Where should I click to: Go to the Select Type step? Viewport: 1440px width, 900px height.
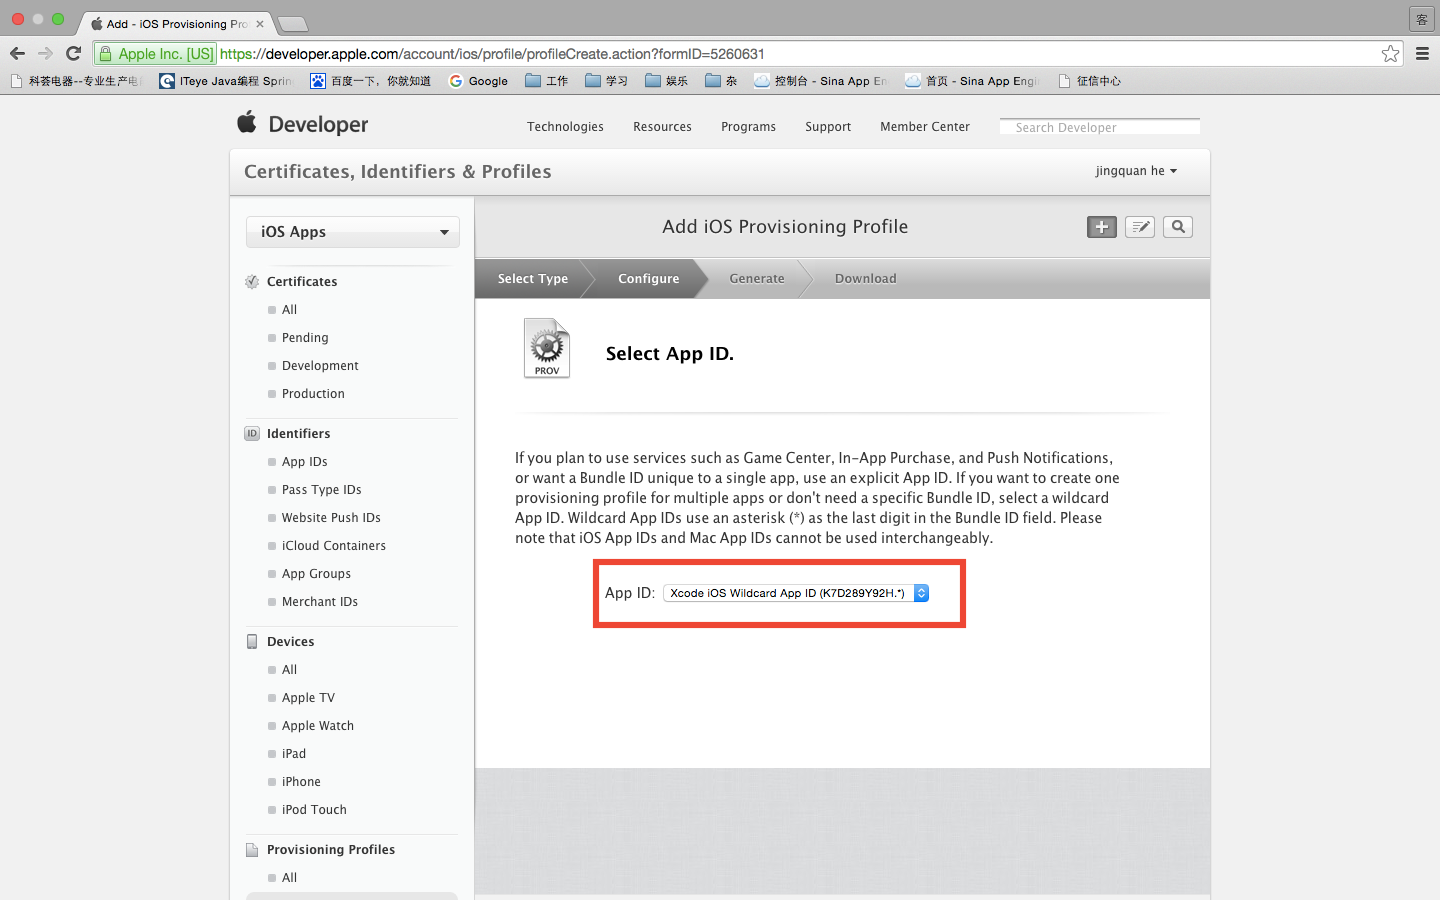click(x=533, y=279)
